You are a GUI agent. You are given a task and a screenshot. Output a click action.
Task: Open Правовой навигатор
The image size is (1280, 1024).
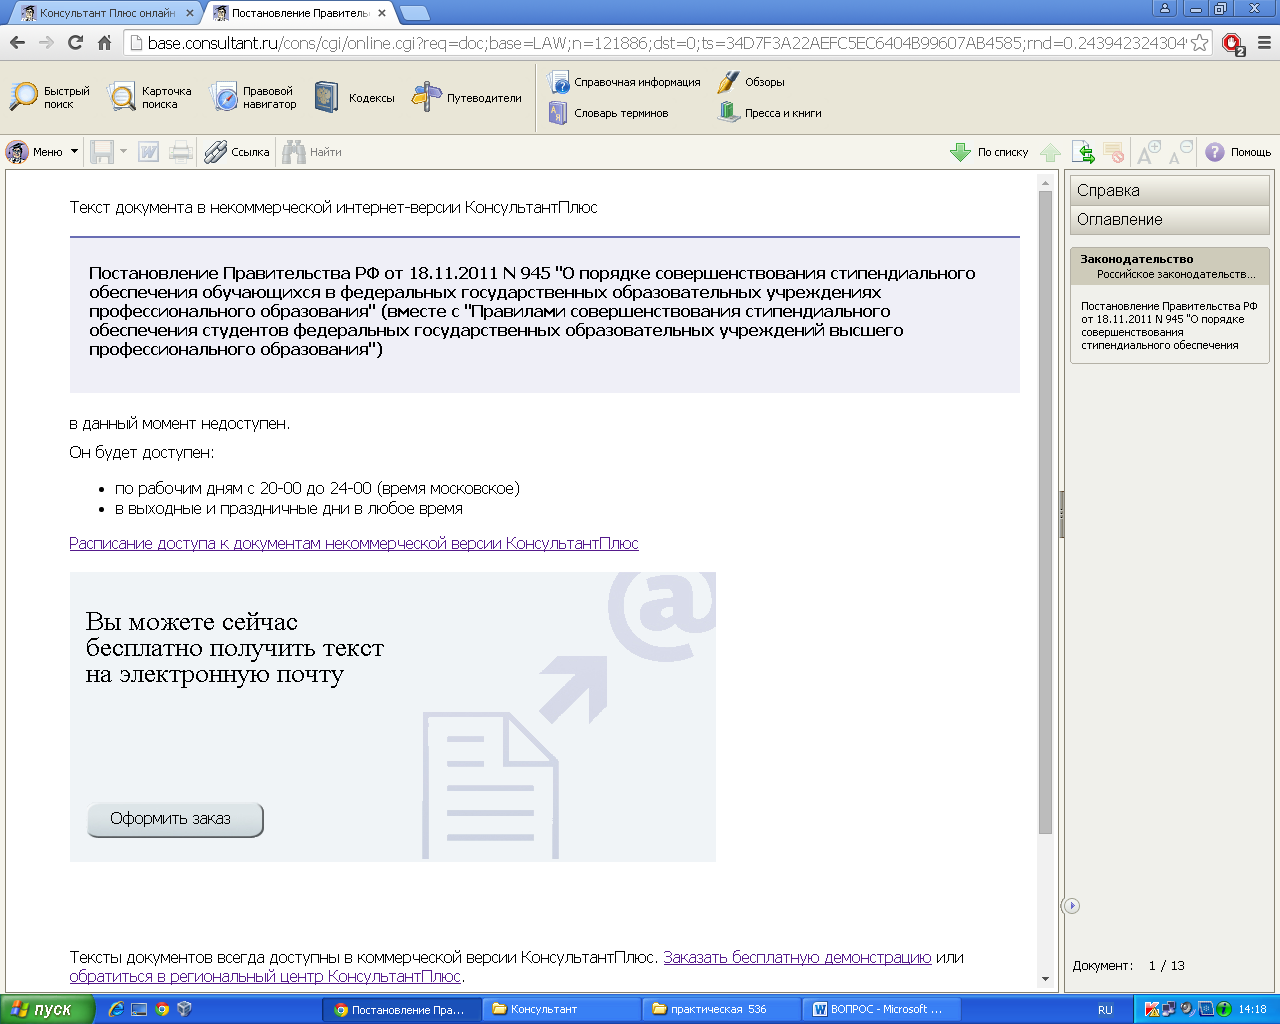253,97
